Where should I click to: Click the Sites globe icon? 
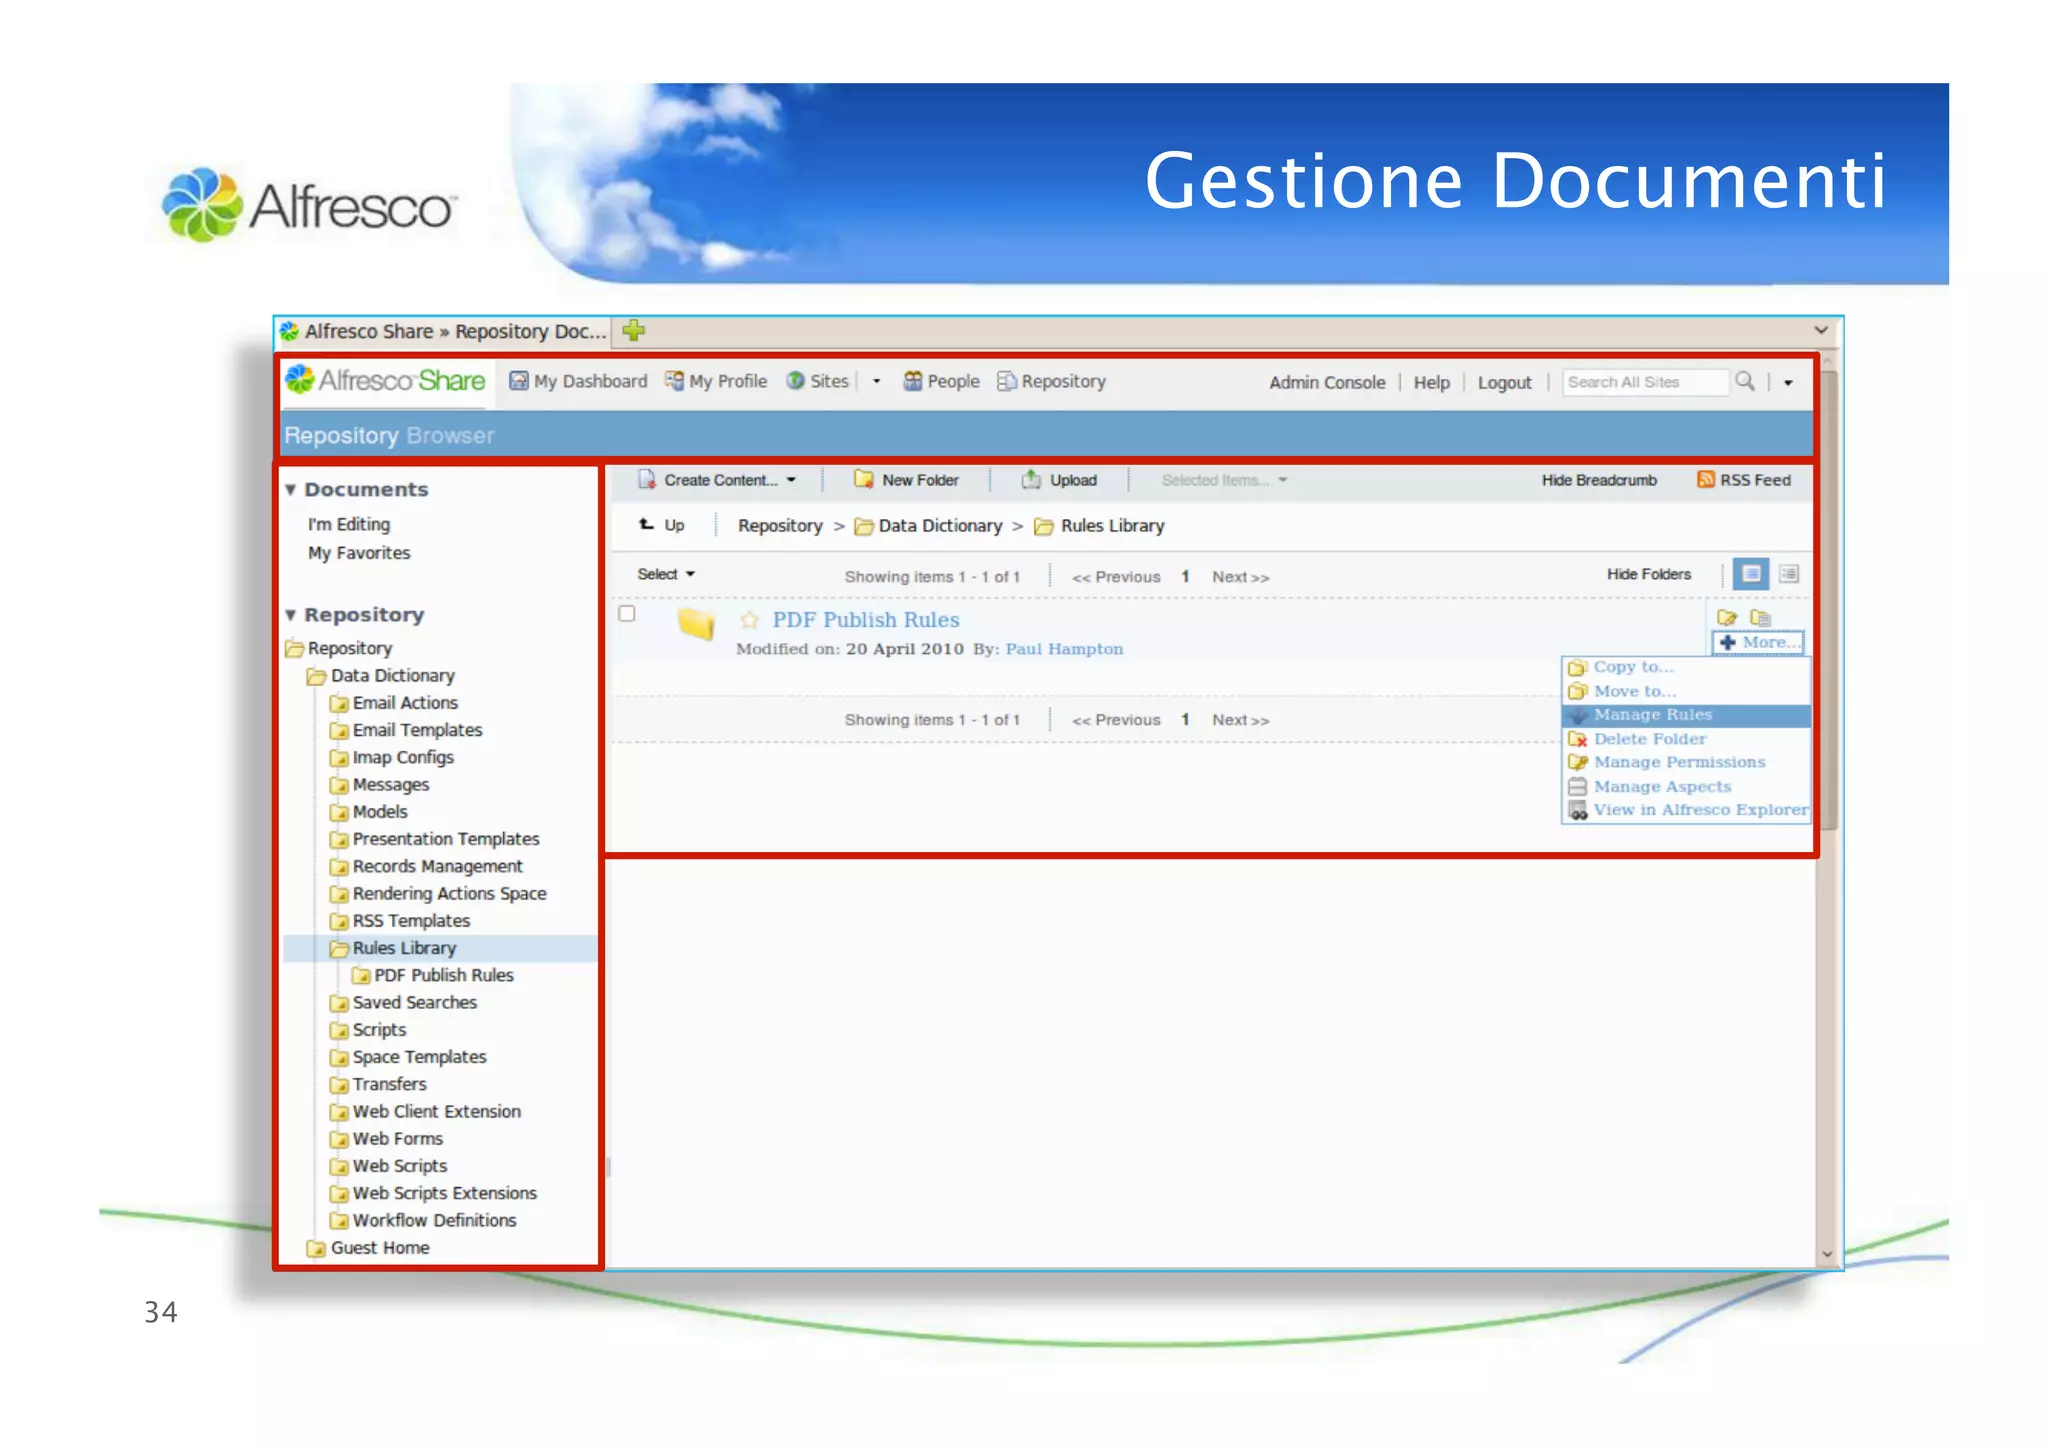point(795,381)
